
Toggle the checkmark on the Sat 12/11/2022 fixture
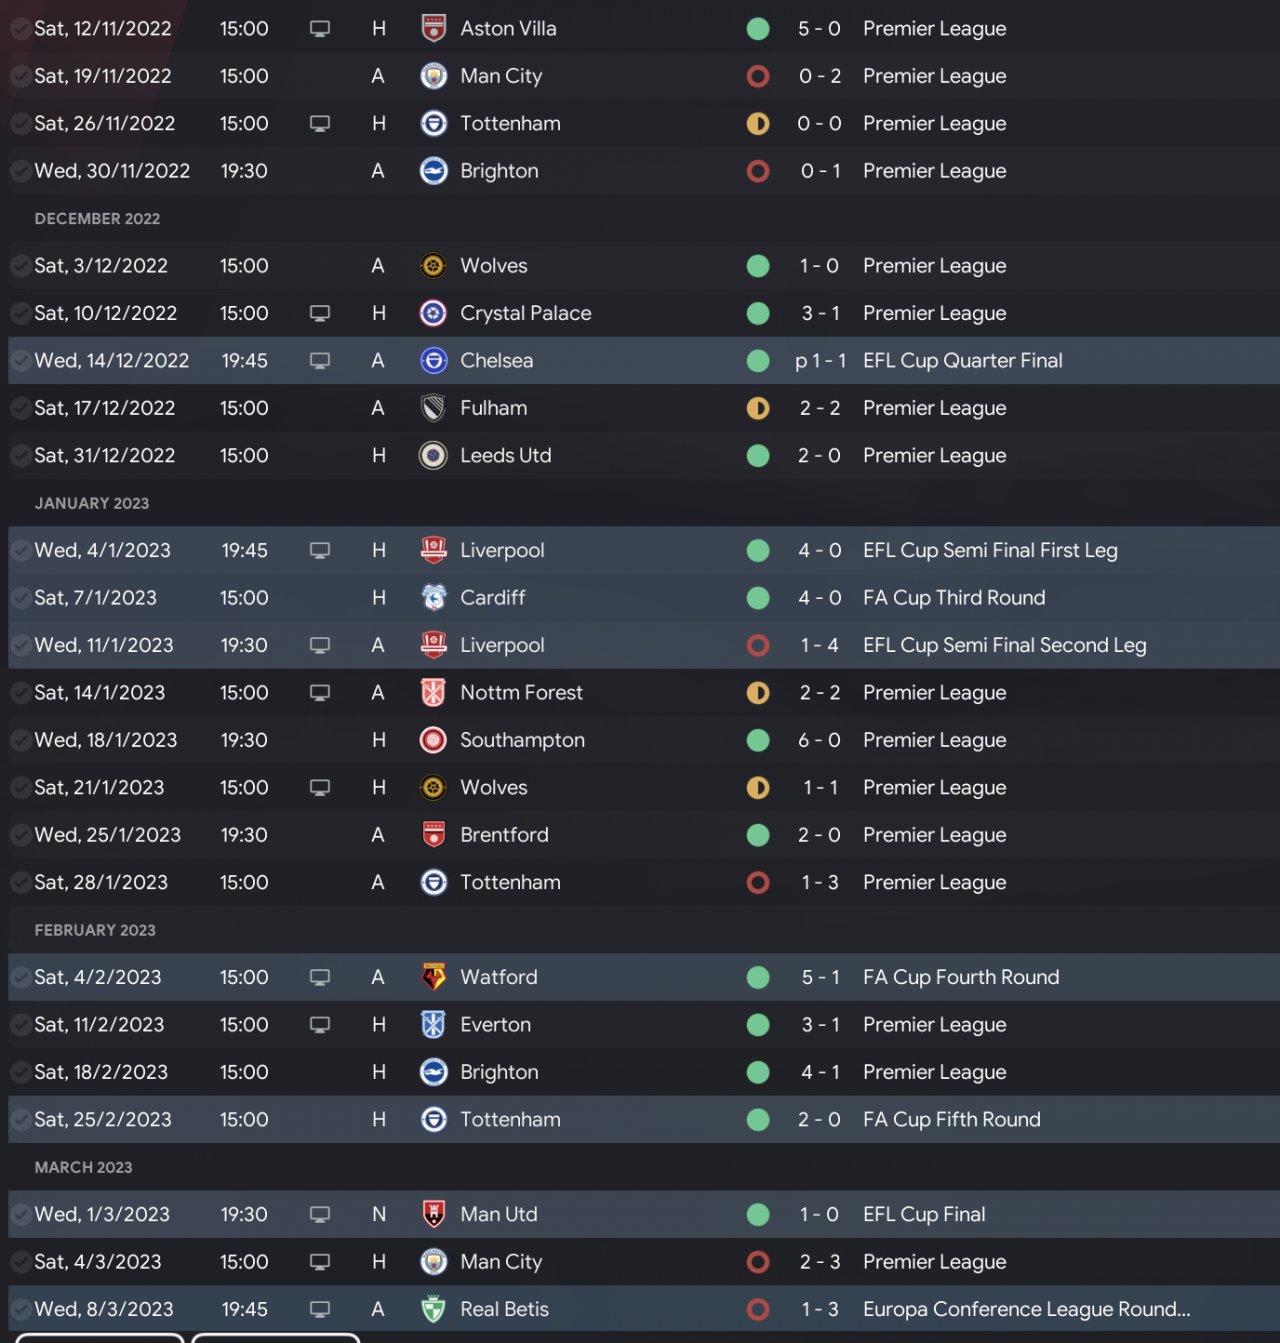point(19,29)
